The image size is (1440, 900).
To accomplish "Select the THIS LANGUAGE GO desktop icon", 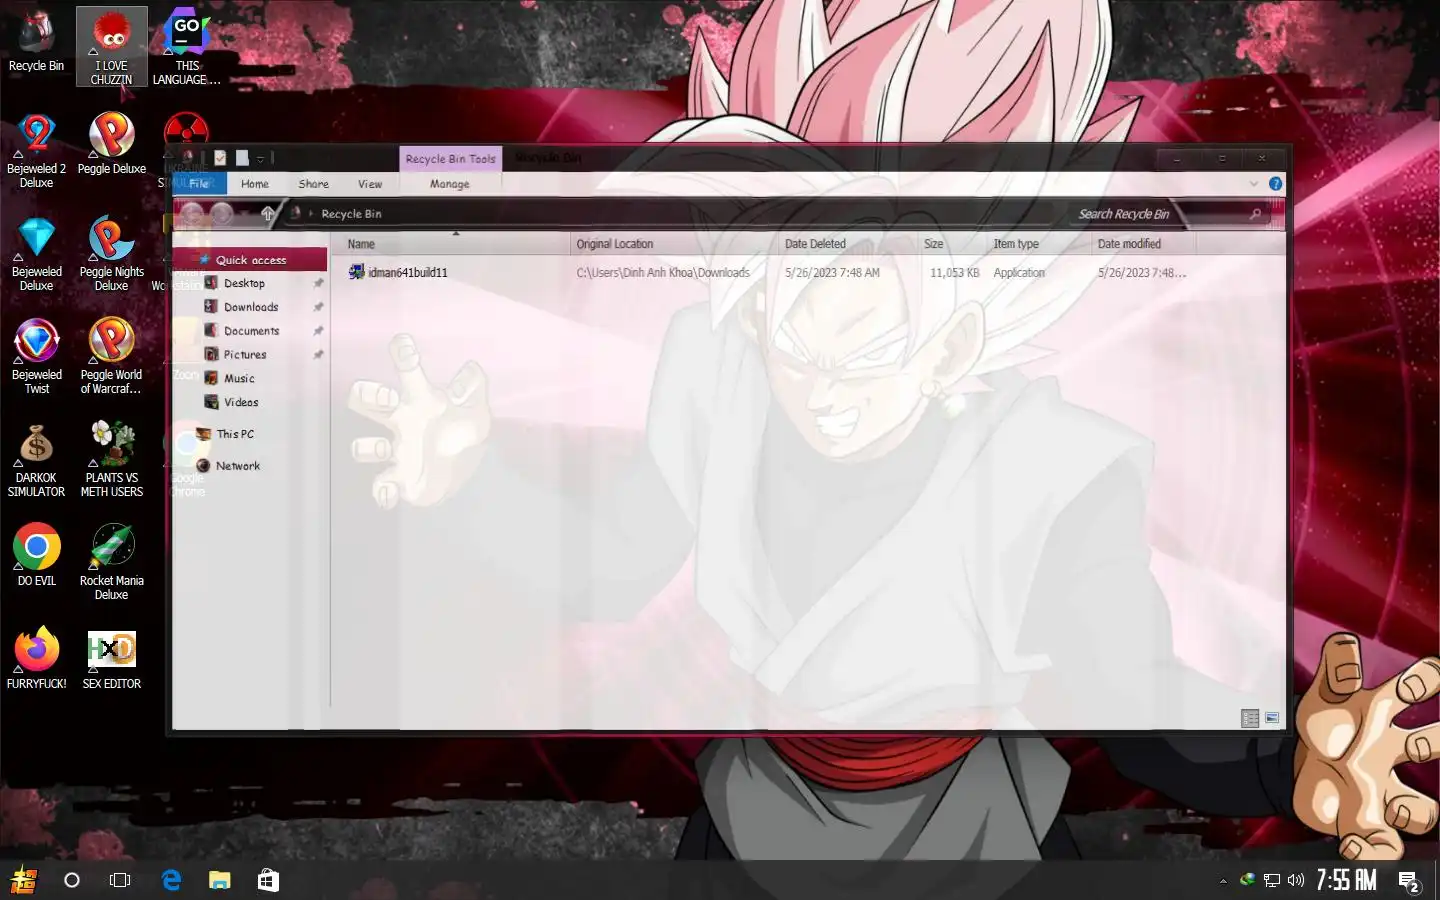I will pyautogui.click(x=187, y=47).
